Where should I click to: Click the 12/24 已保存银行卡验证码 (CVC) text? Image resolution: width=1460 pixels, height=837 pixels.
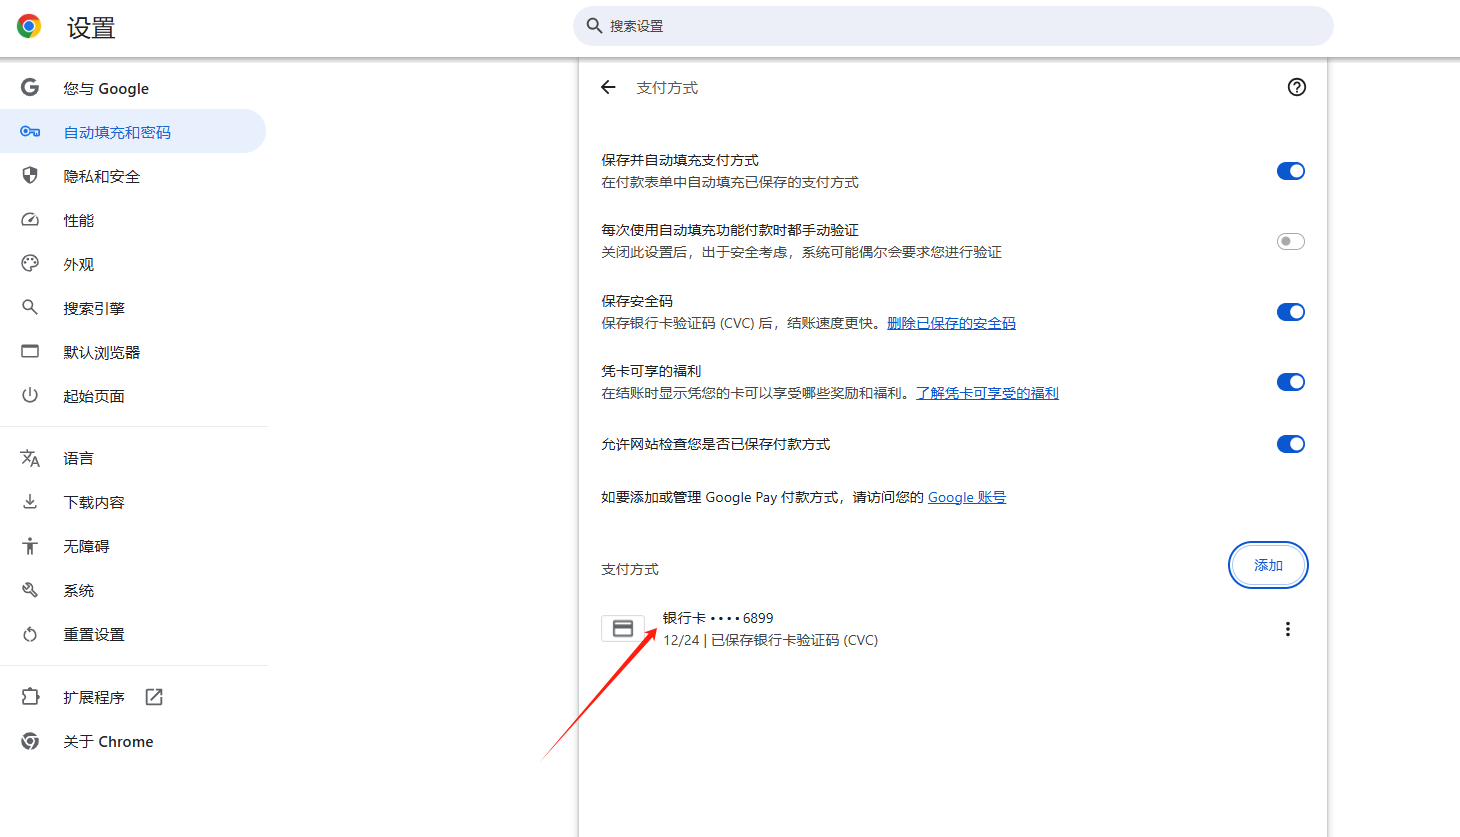click(770, 640)
